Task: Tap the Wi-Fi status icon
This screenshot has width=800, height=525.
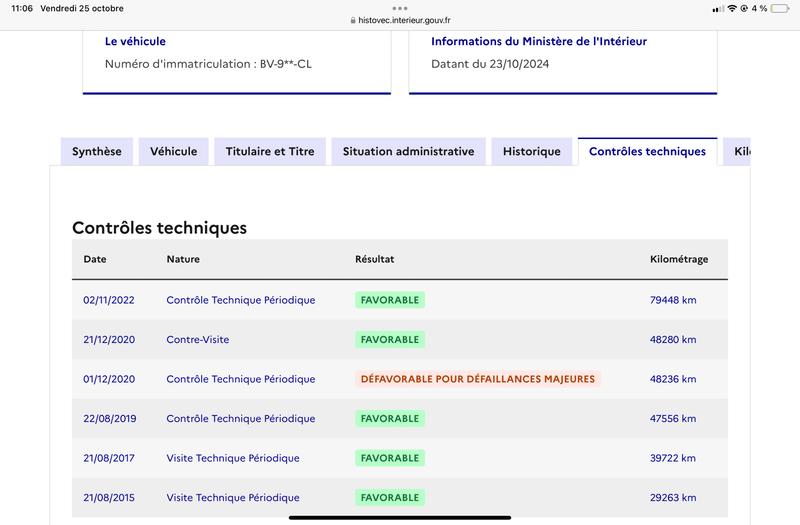Action: click(x=732, y=8)
